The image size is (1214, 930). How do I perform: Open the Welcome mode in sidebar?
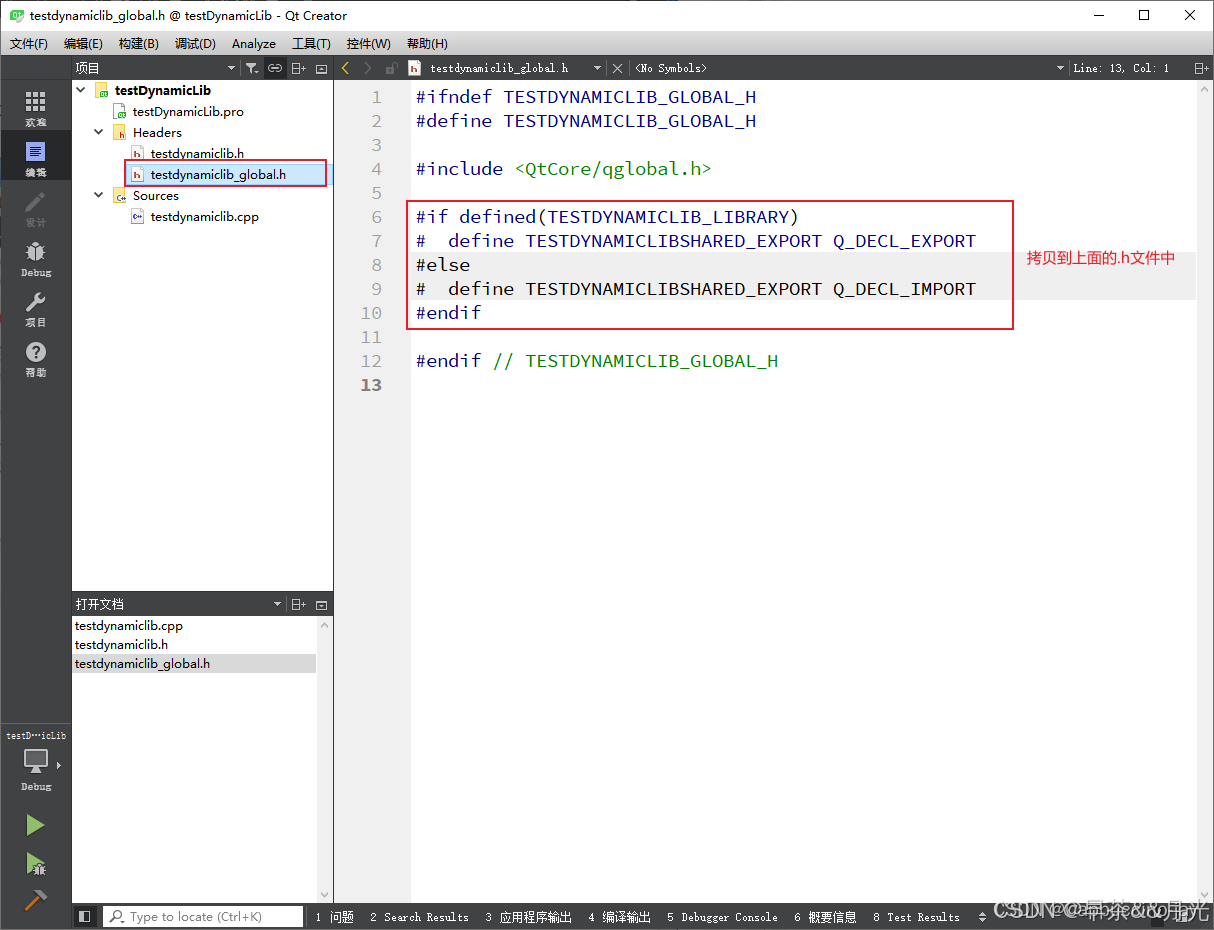(x=35, y=107)
